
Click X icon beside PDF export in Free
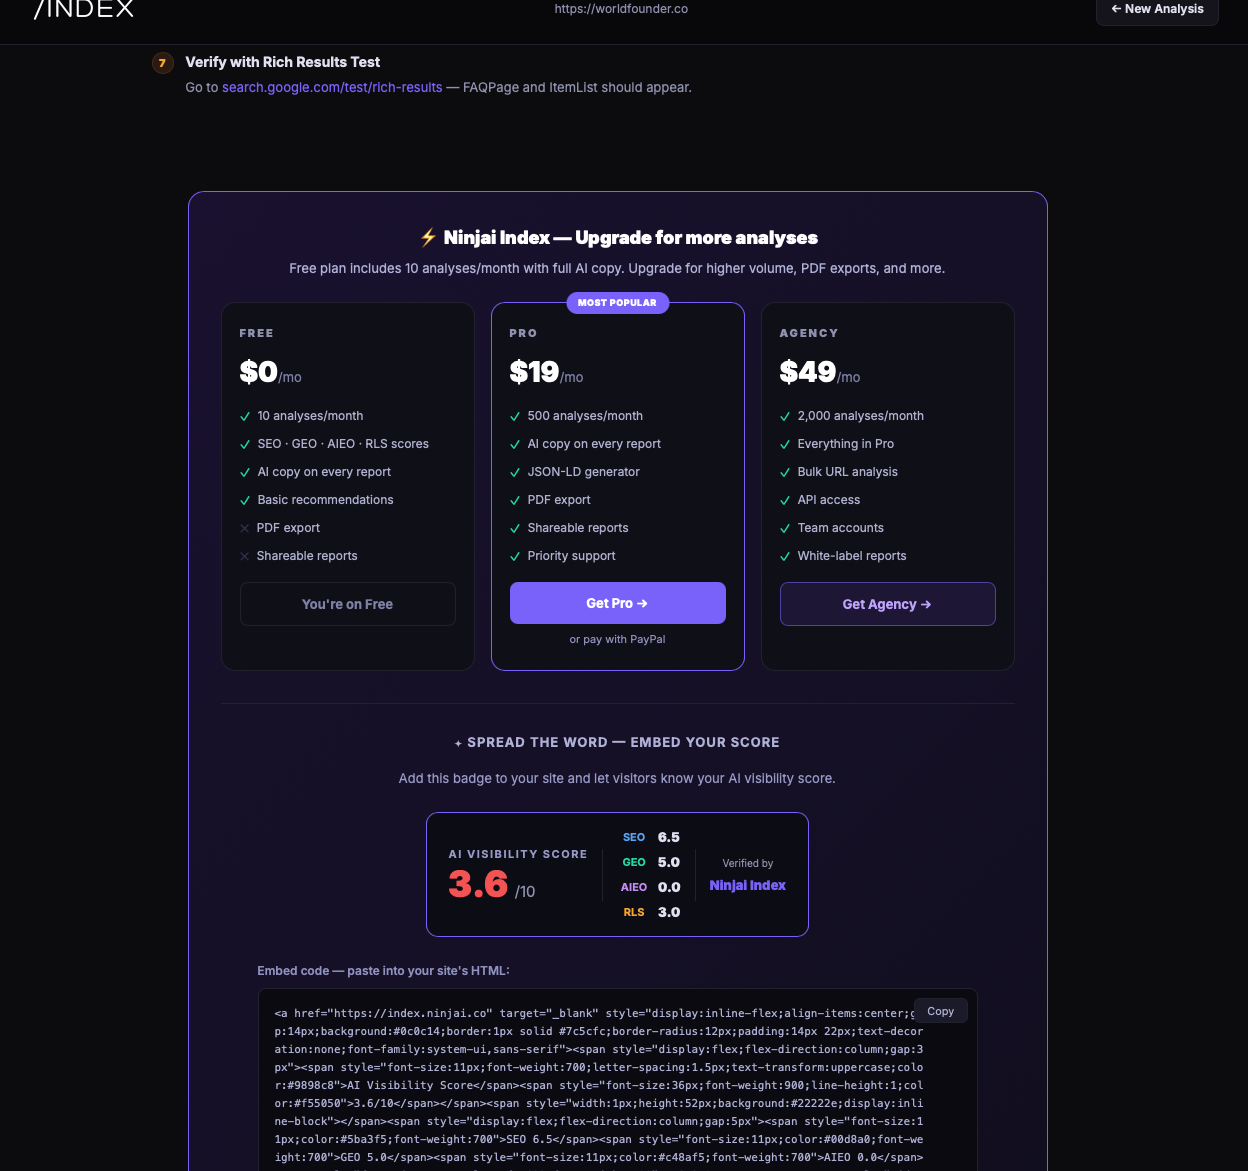coord(245,528)
